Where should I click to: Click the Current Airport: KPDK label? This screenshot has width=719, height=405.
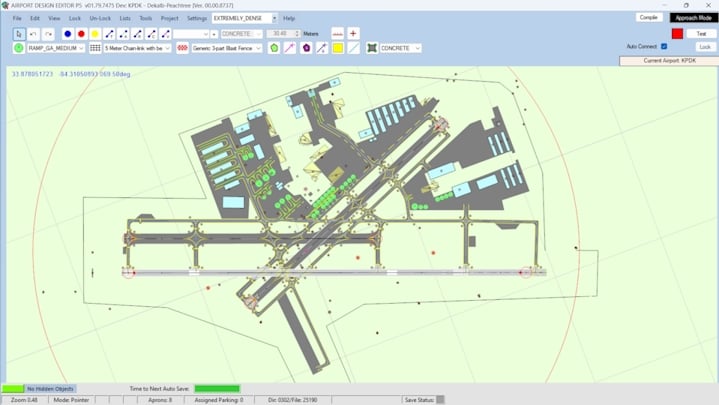pos(669,61)
